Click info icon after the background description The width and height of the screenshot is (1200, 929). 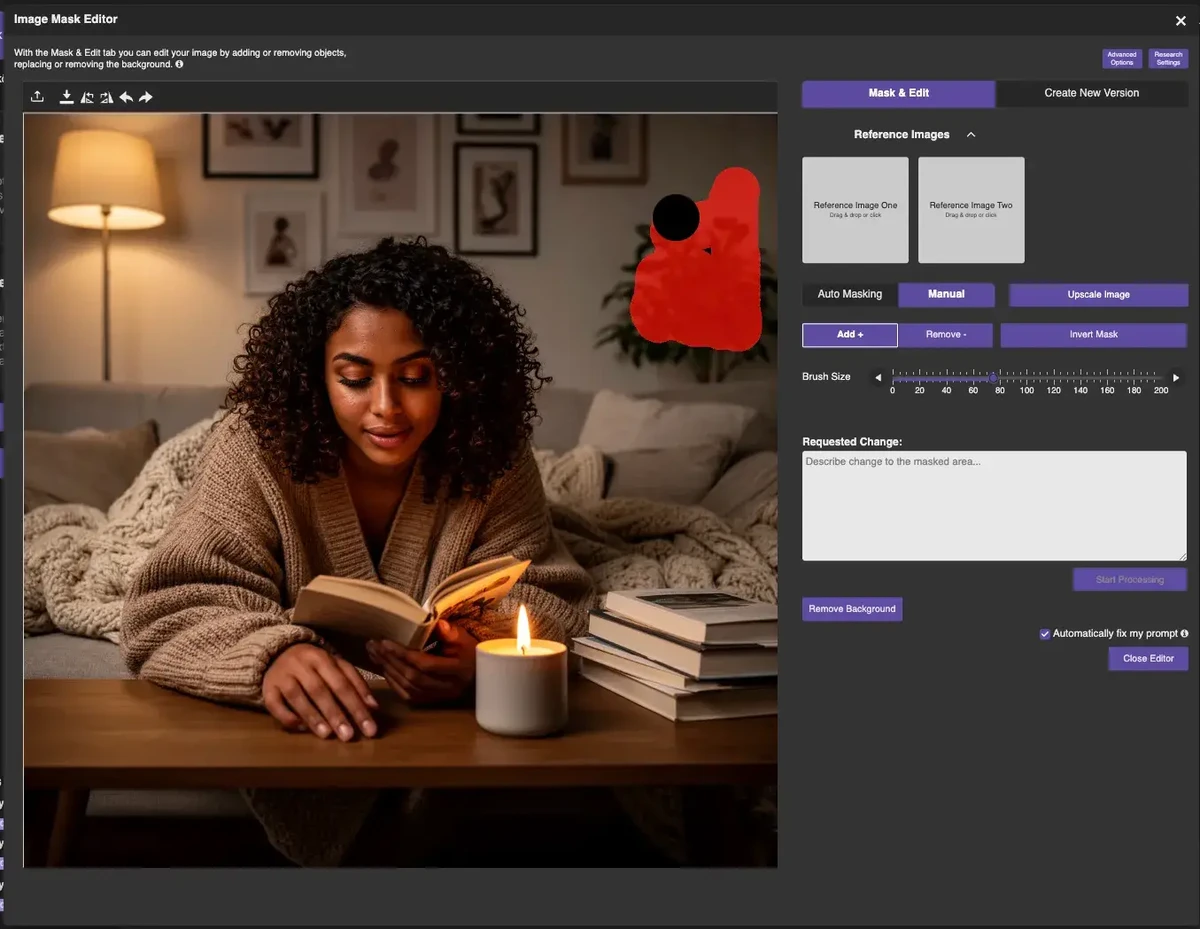coord(179,64)
